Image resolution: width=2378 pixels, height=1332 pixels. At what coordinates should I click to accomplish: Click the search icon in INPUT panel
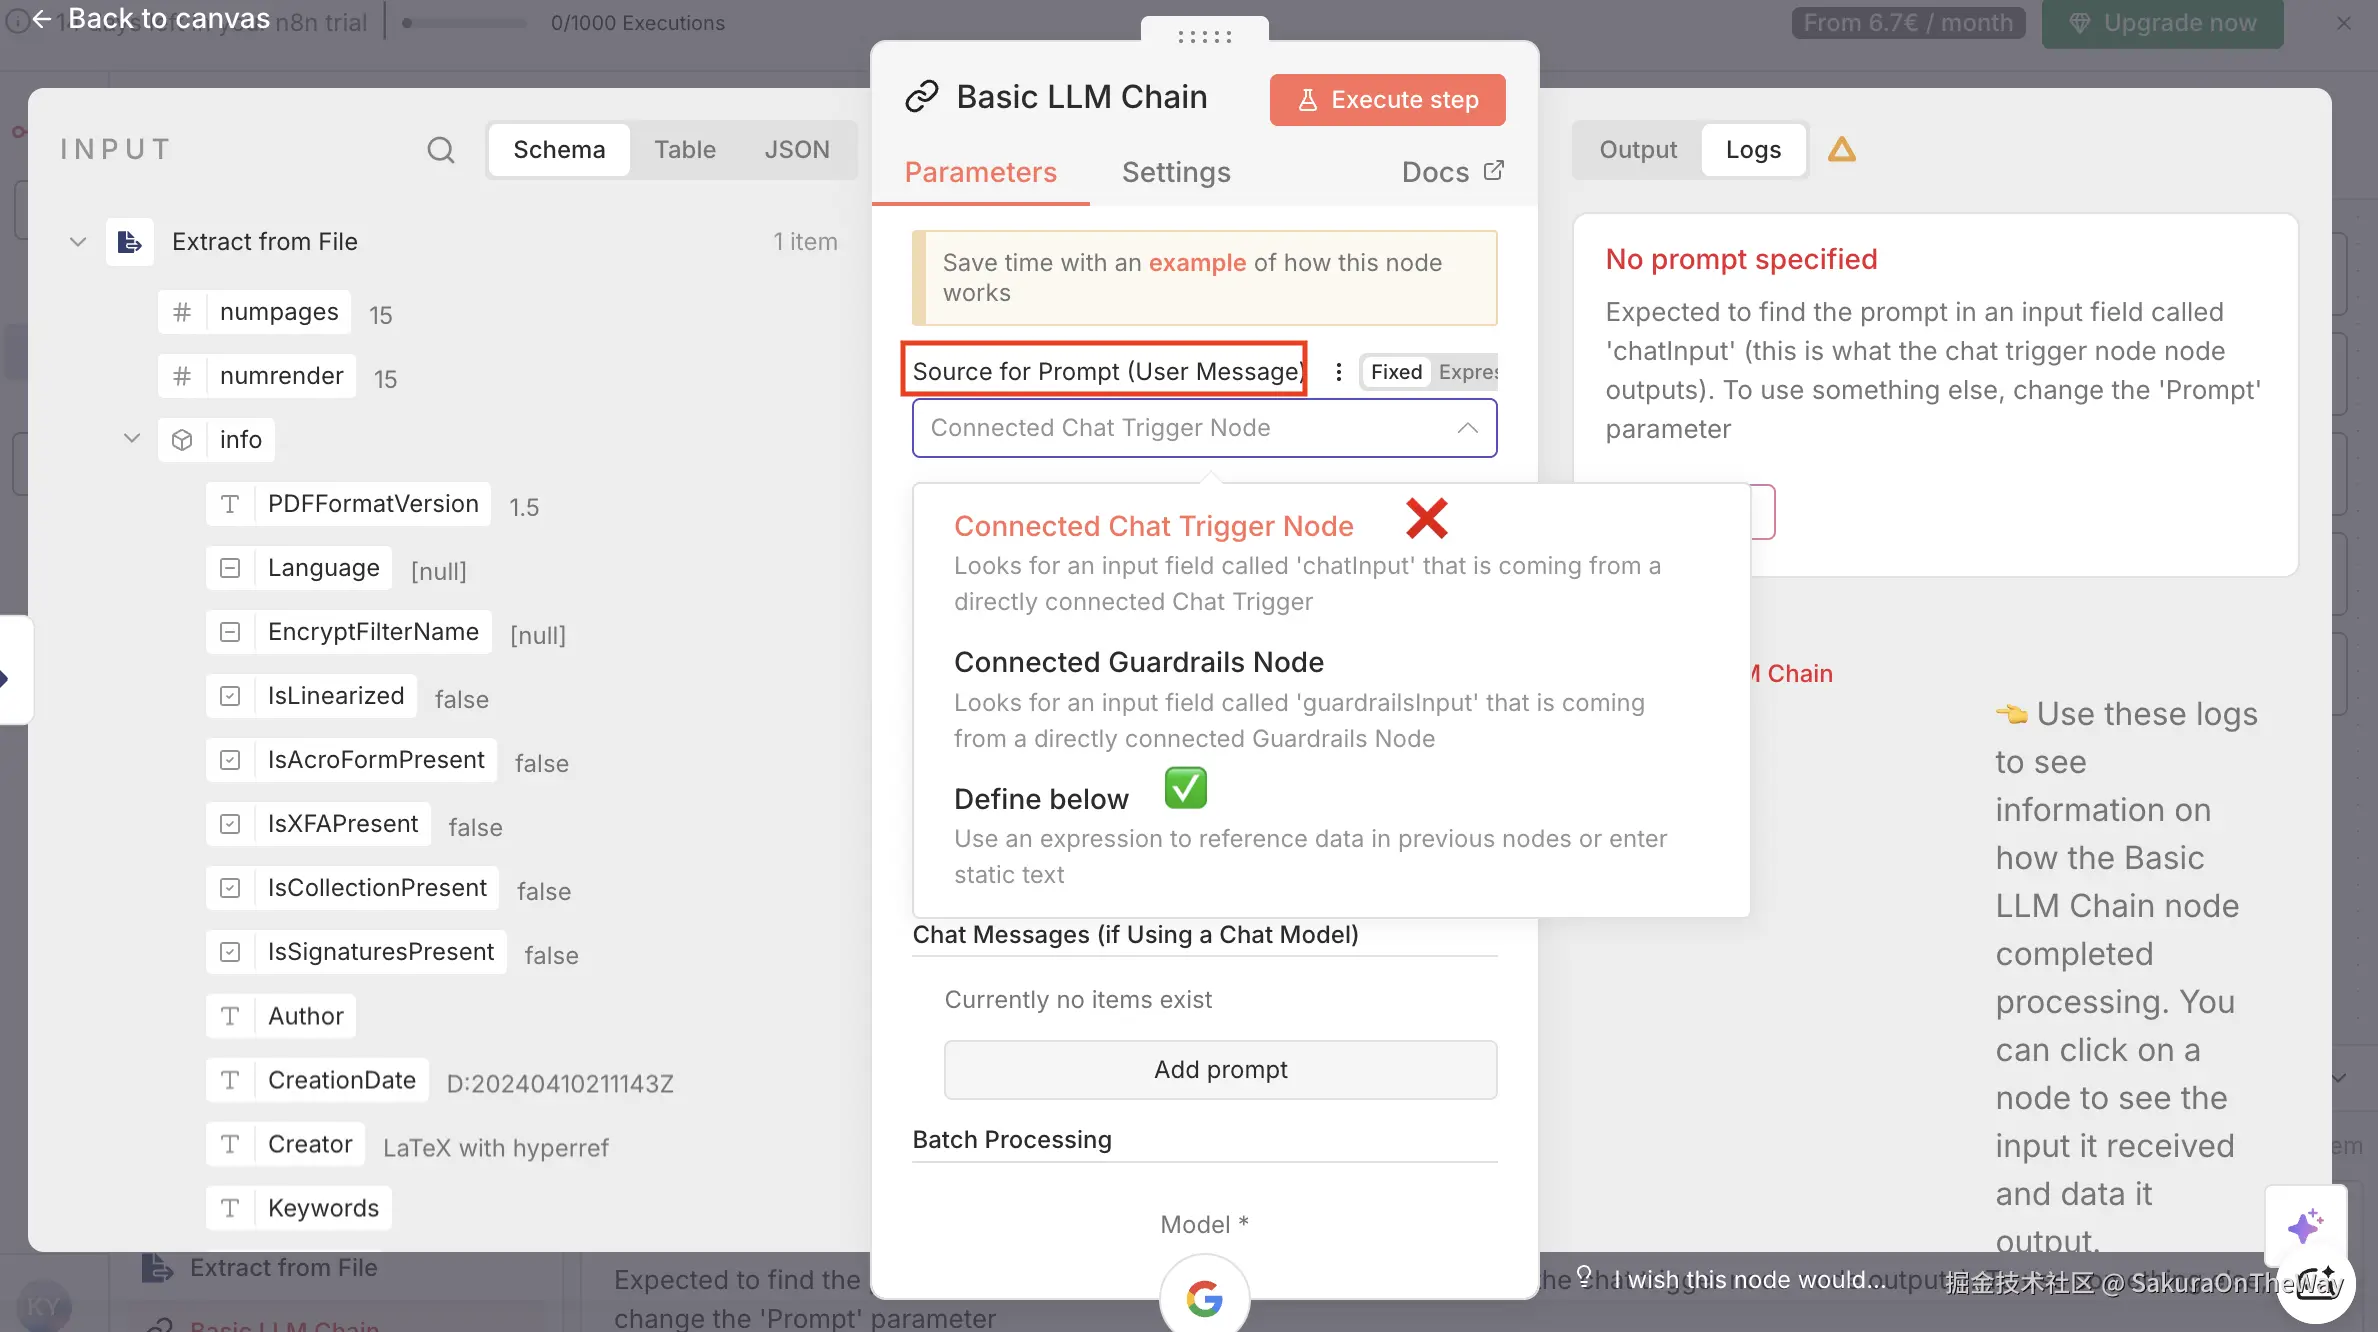pos(440,150)
